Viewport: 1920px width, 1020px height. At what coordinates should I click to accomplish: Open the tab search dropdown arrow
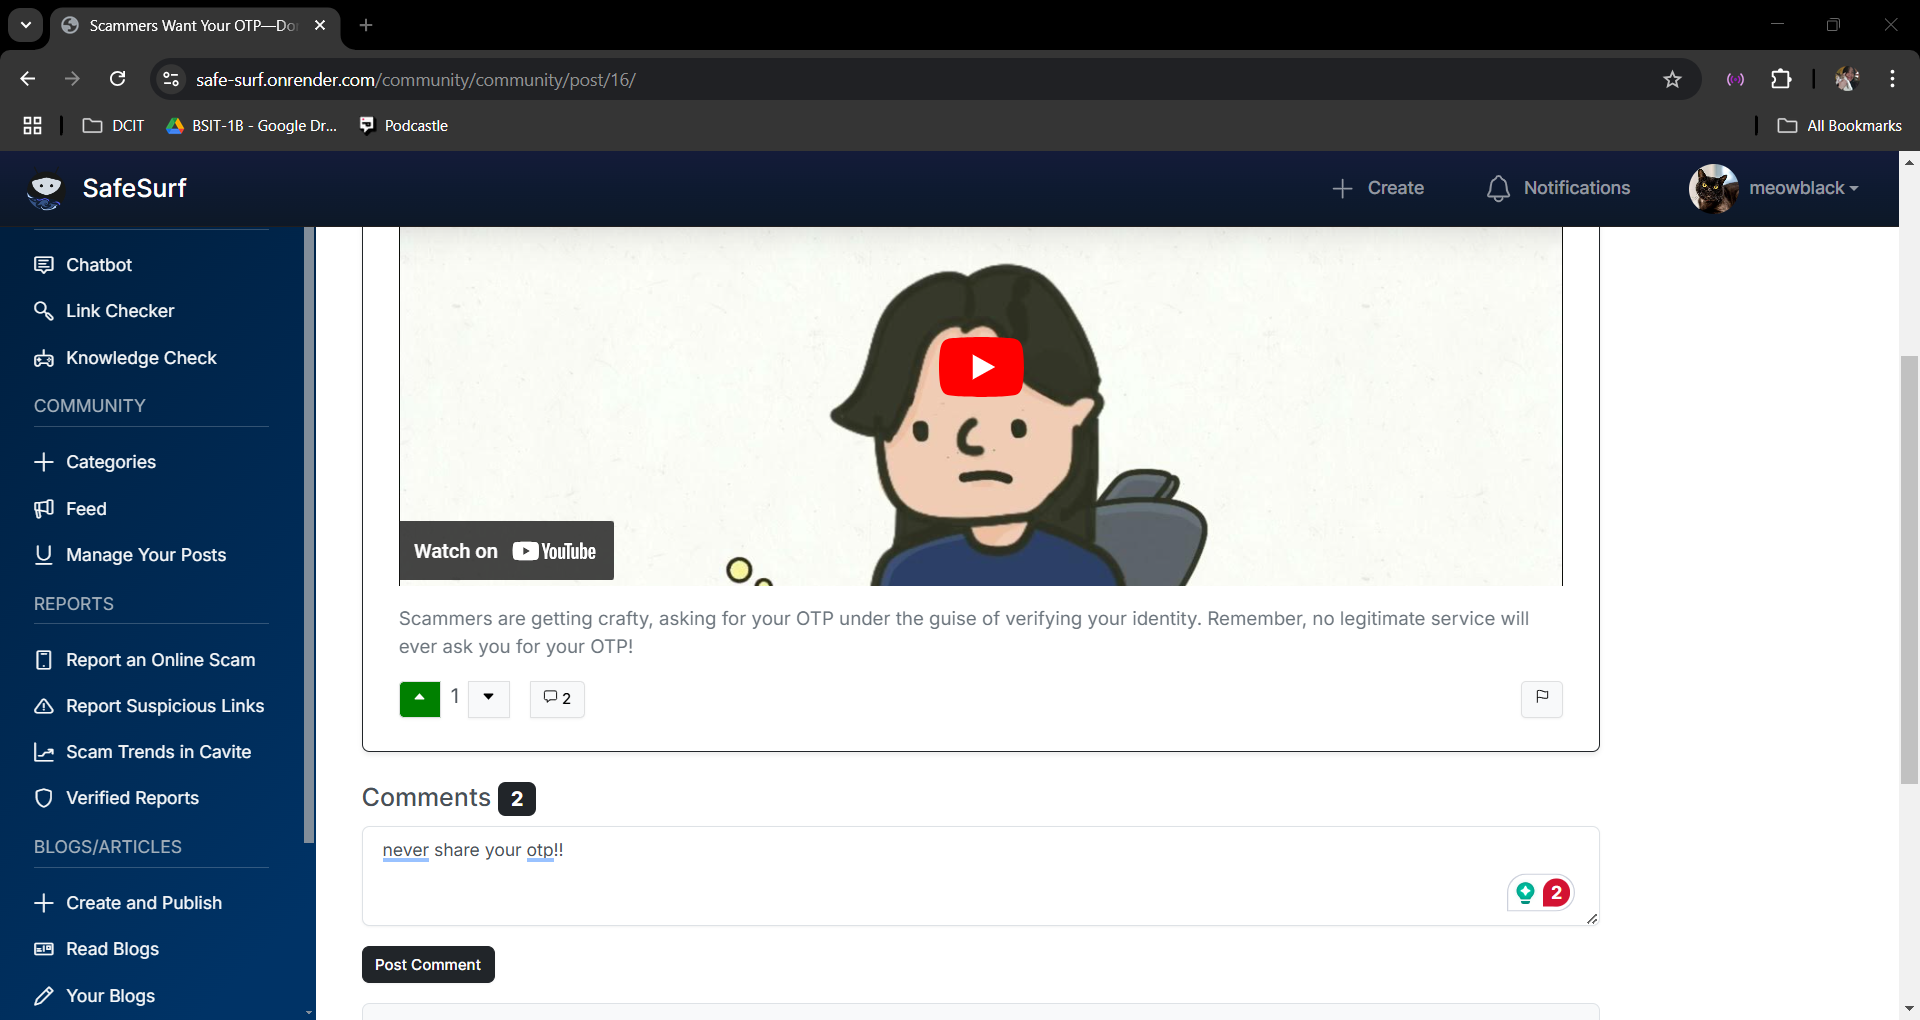(x=26, y=25)
